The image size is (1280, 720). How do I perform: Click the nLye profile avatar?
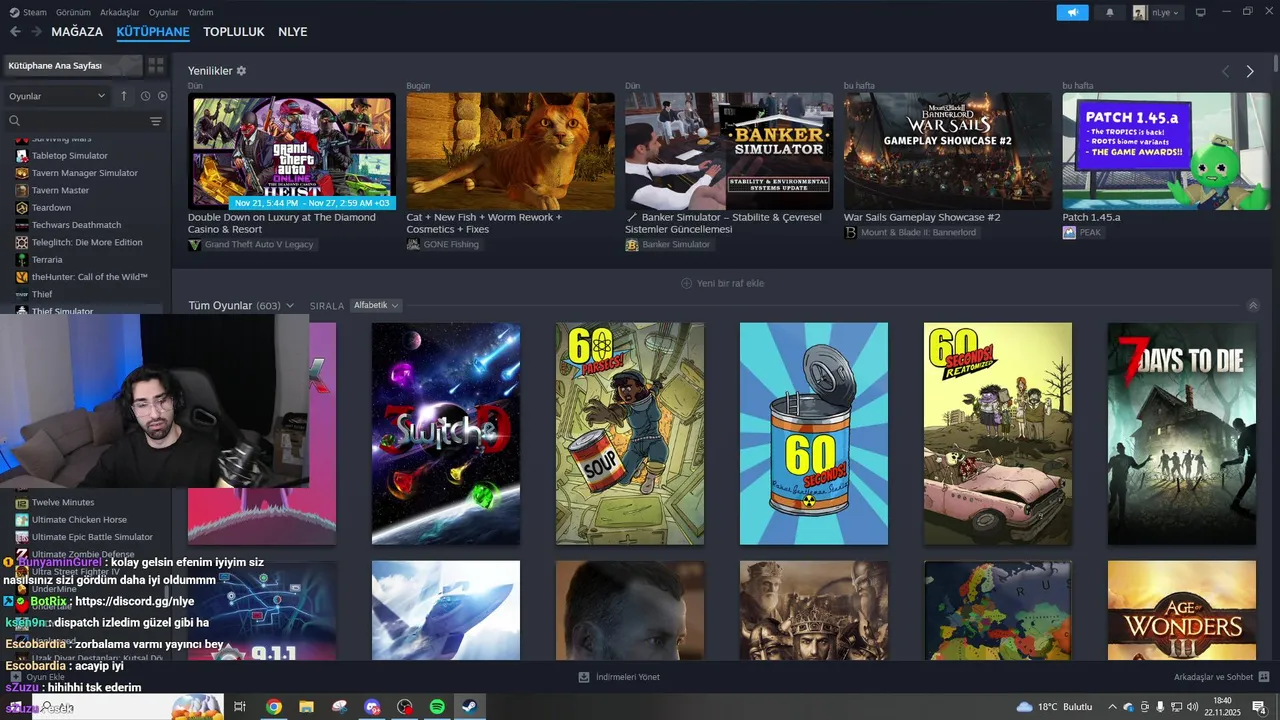1140,13
